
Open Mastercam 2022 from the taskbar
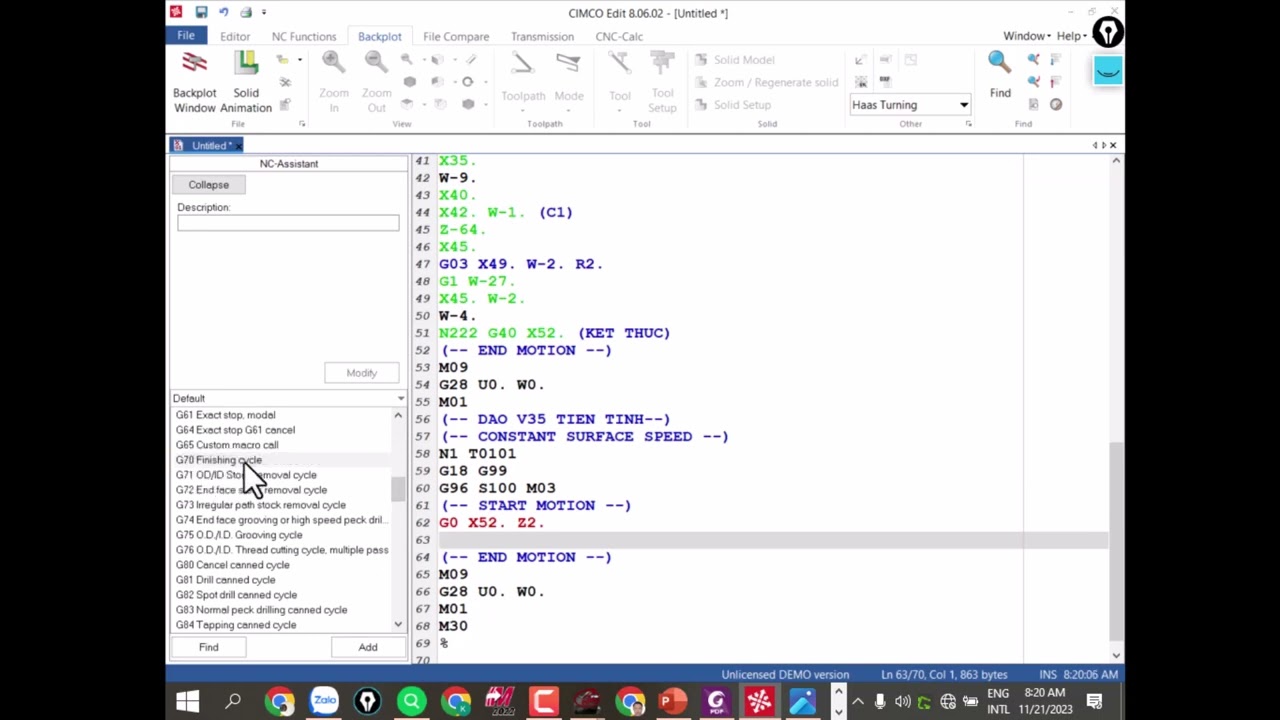point(499,701)
